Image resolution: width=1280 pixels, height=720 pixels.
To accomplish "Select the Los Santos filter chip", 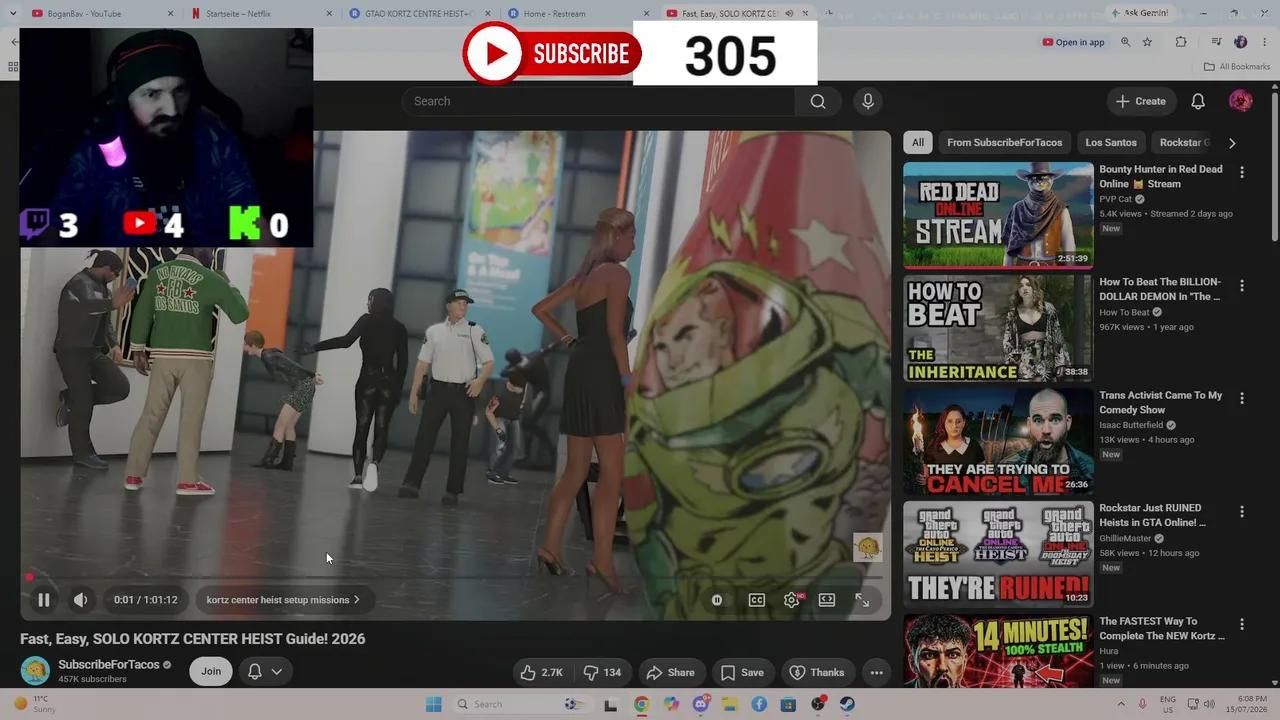I will point(1111,142).
